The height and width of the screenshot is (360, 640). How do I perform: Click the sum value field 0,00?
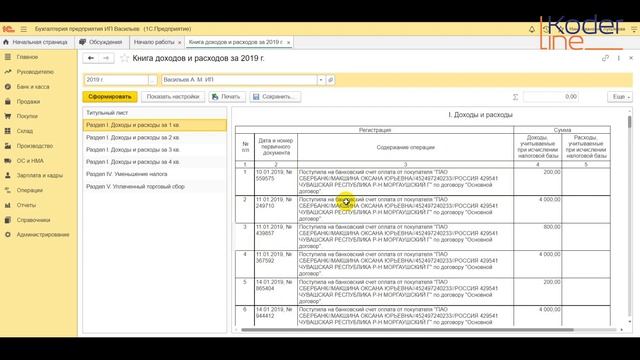point(551,97)
